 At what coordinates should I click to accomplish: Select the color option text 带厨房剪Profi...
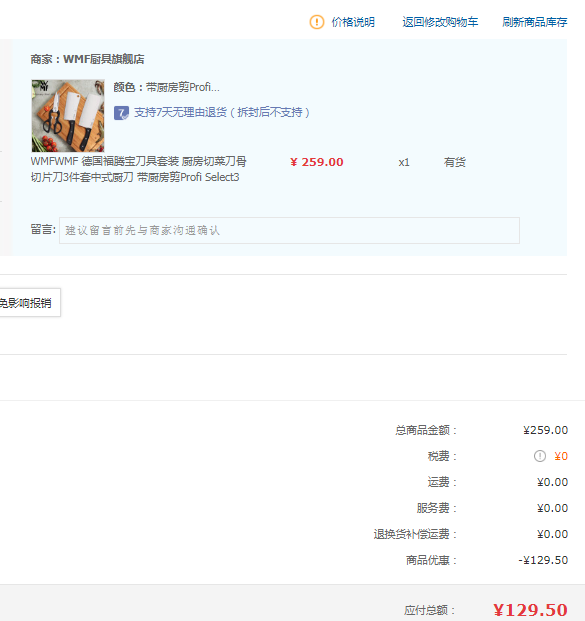(183, 87)
